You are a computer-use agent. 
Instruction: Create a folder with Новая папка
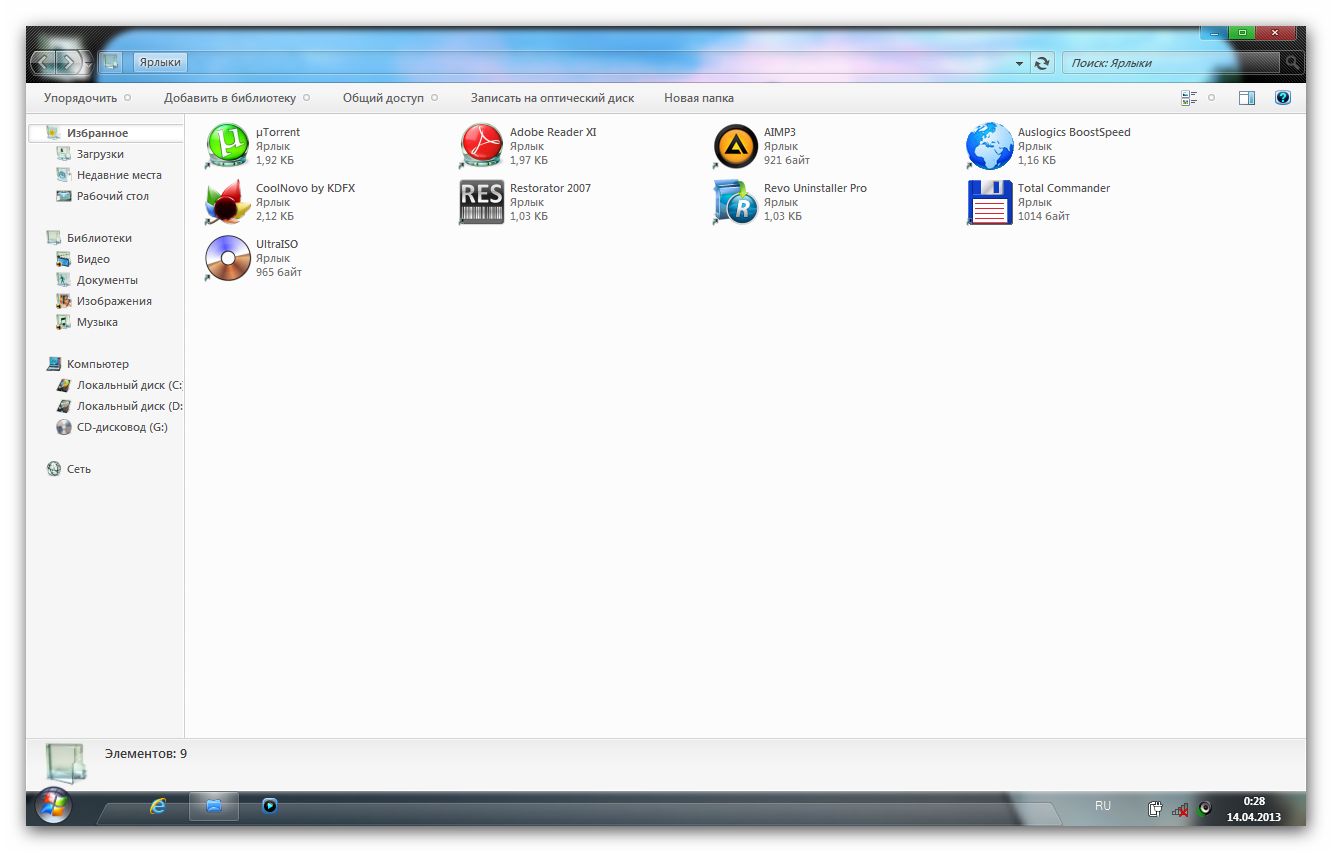point(699,98)
